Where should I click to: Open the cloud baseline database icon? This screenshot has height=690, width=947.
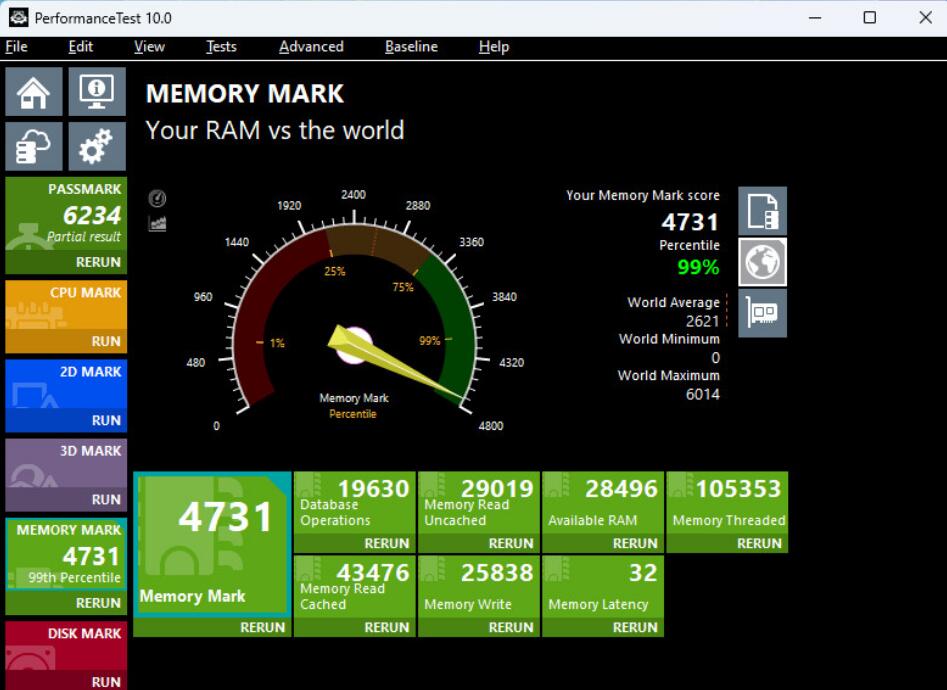pos(34,146)
